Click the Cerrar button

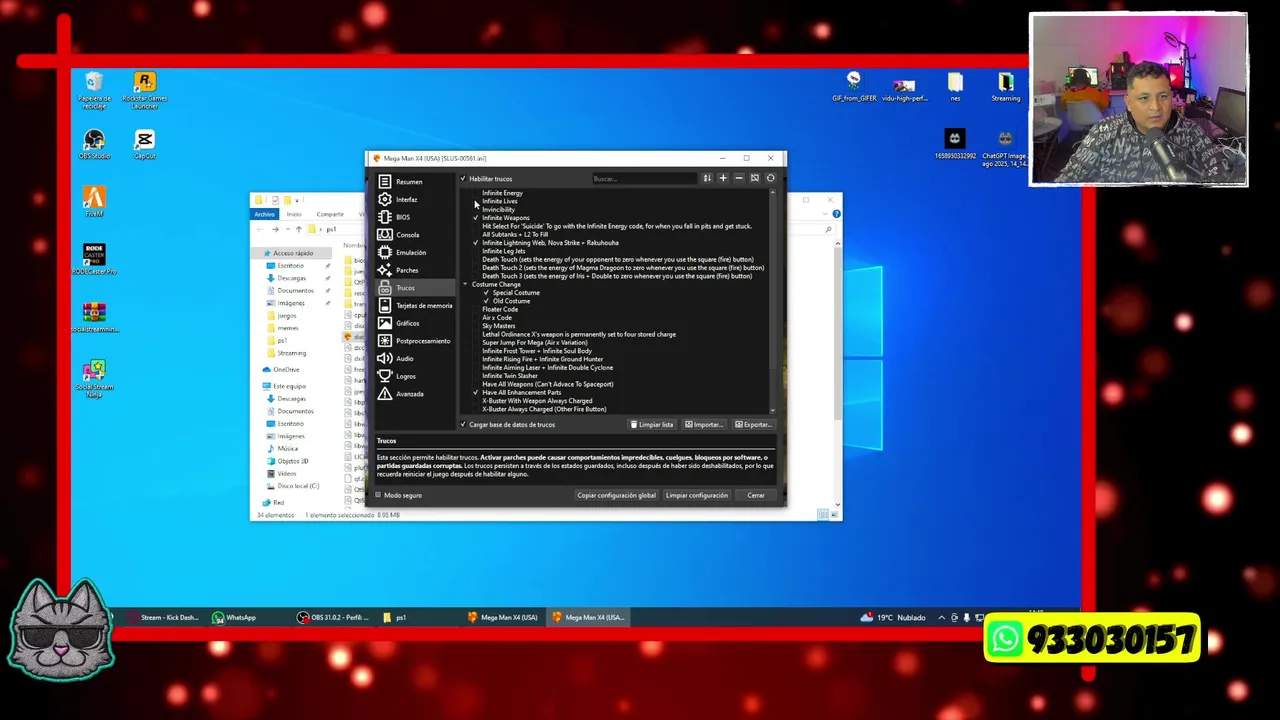pos(756,496)
